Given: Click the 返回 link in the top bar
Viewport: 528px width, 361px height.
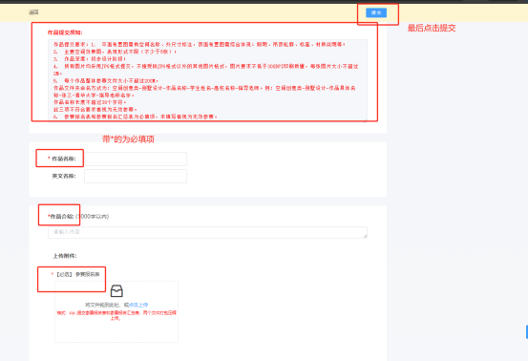Looking at the screenshot, I should (x=34, y=12).
